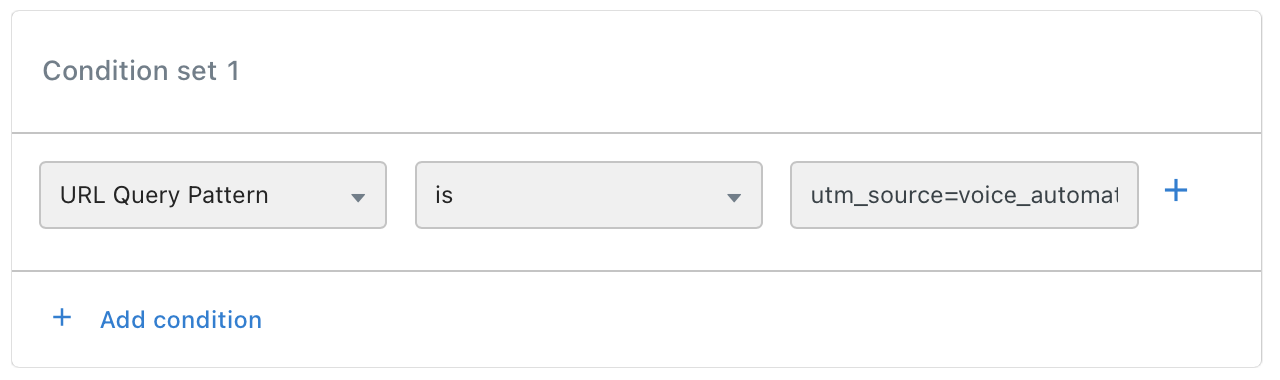Select the 'Condition set 1' heading
The width and height of the screenshot is (1280, 380).
click(x=141, y=71)
